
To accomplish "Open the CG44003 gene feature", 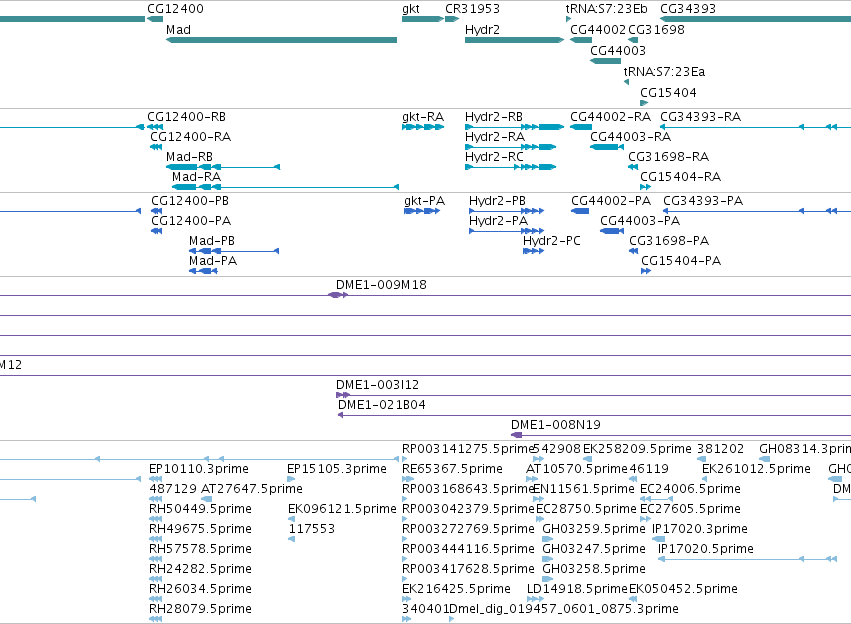I will [x=605, y=61].
